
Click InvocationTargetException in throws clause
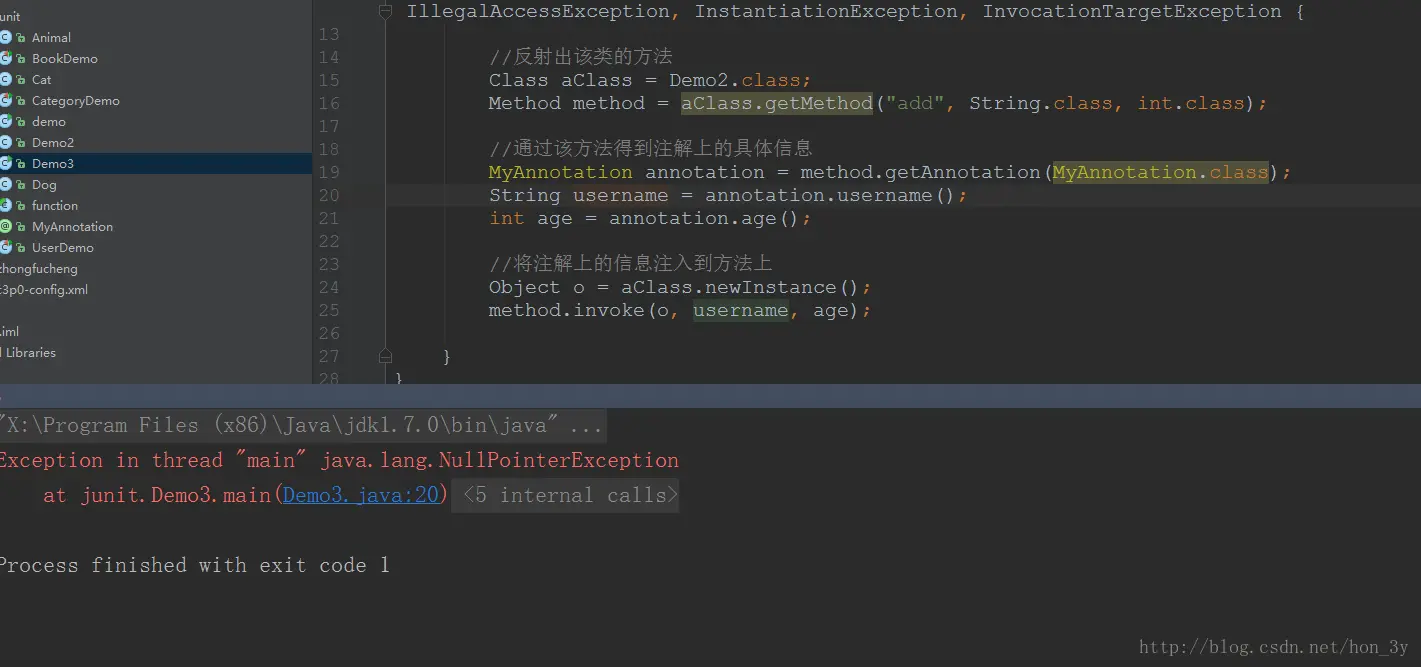click(1132, 11)
